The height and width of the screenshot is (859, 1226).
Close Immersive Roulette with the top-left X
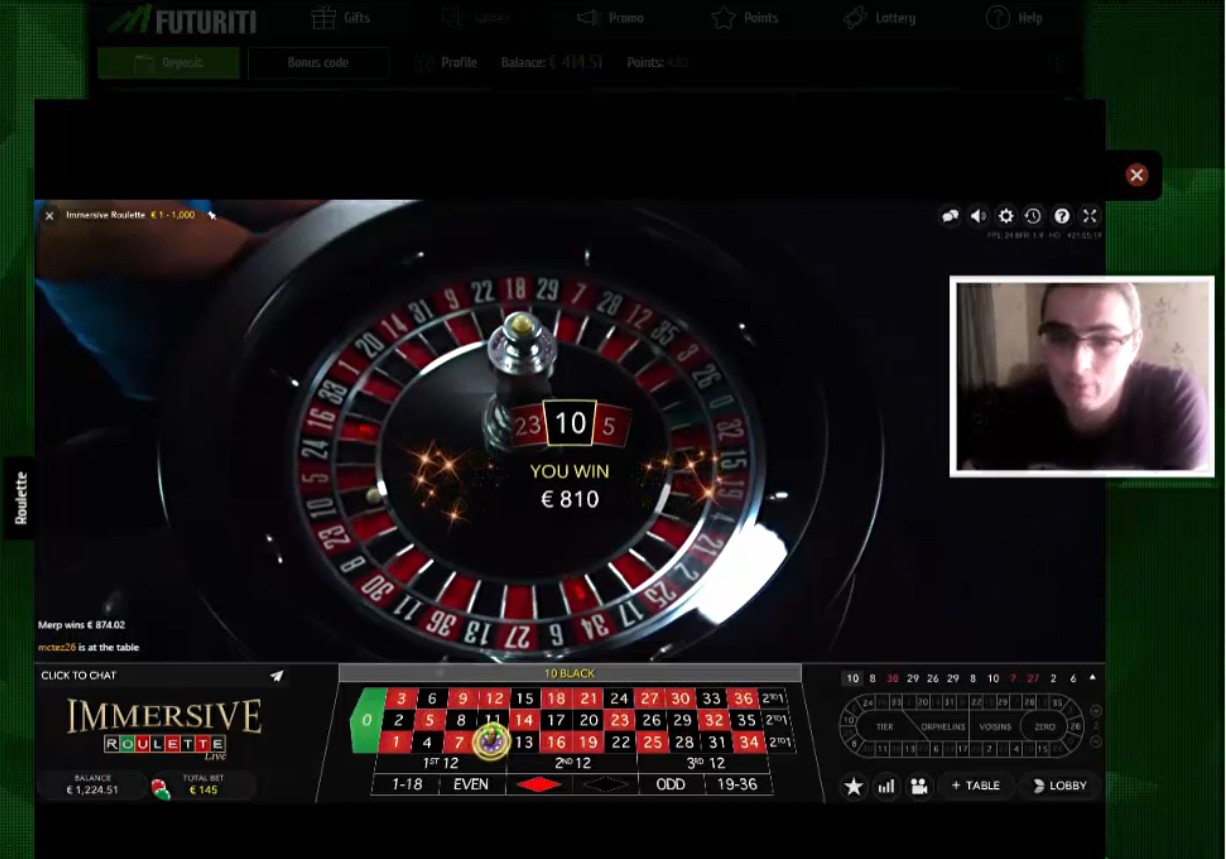click(49, 215)
